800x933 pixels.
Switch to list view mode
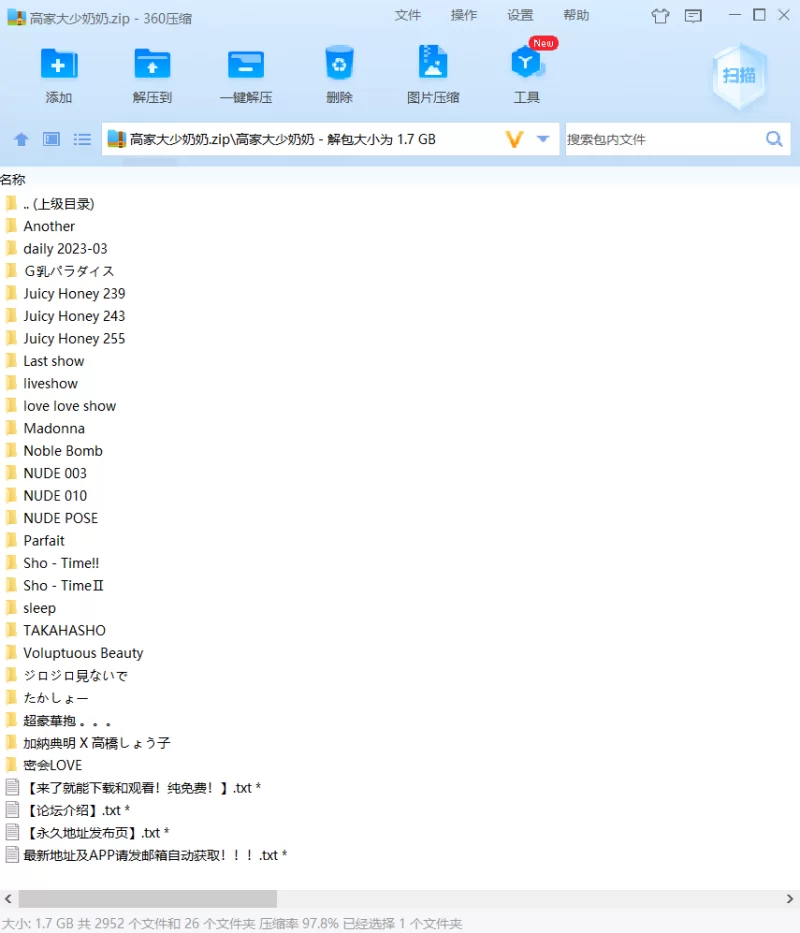pos(82,139)
